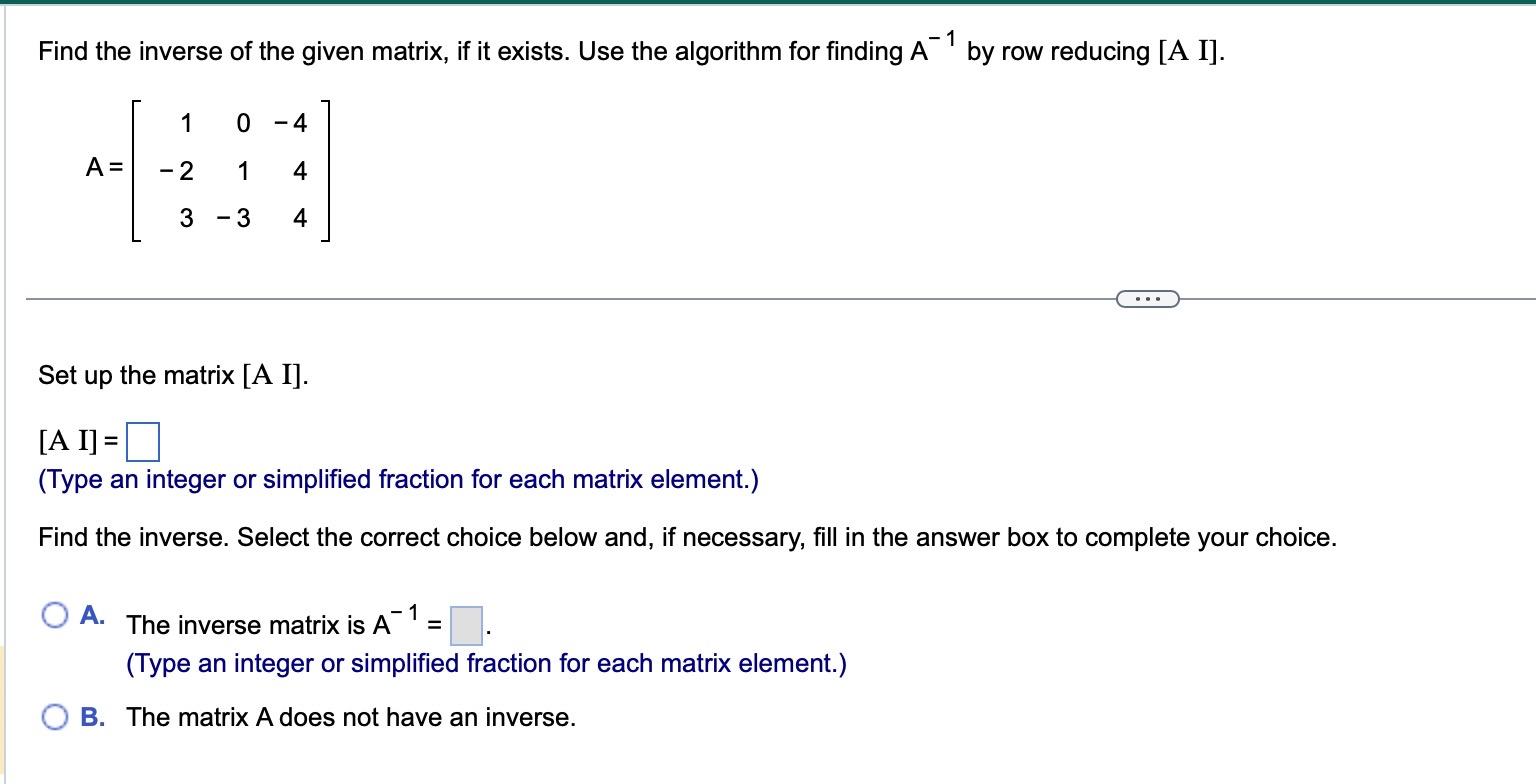This screenshot has height=784, width=1536.
Task: Click the instruction text under choice A
Action: [x=486, y=663]
